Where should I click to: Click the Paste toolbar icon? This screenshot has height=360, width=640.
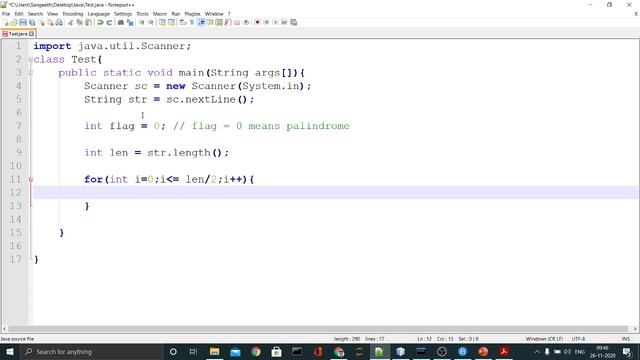(x=88, y=22)
